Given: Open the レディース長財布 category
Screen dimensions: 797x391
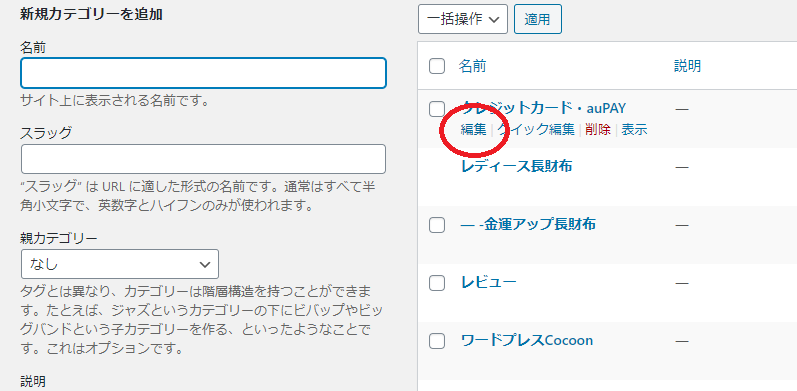Looking at the screenshot, I should (x=516, y=166).
